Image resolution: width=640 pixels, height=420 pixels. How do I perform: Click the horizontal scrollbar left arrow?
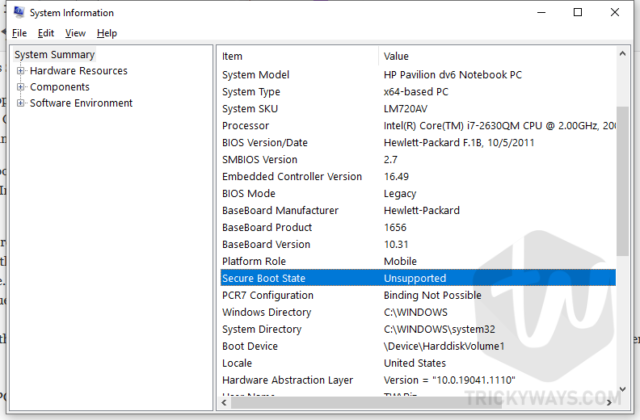coord(224,402)
